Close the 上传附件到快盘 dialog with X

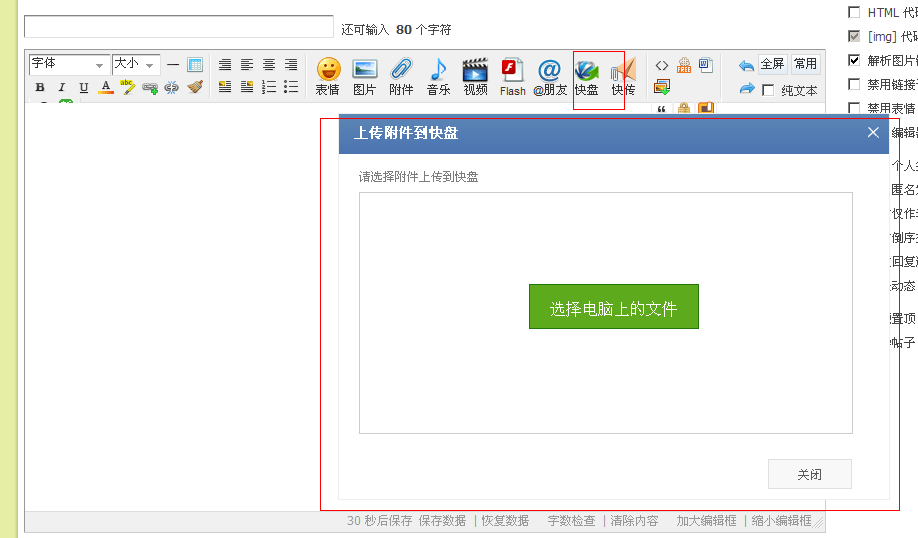(x=873, y=133)
